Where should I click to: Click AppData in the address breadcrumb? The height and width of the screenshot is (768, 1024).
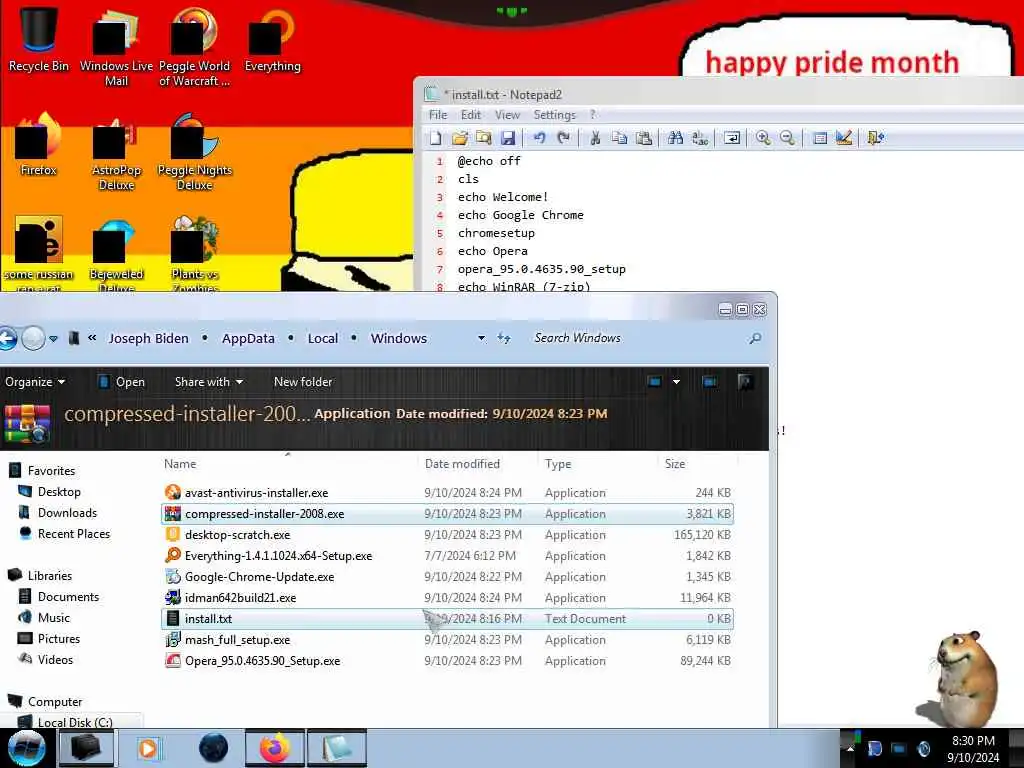(248, 338)
